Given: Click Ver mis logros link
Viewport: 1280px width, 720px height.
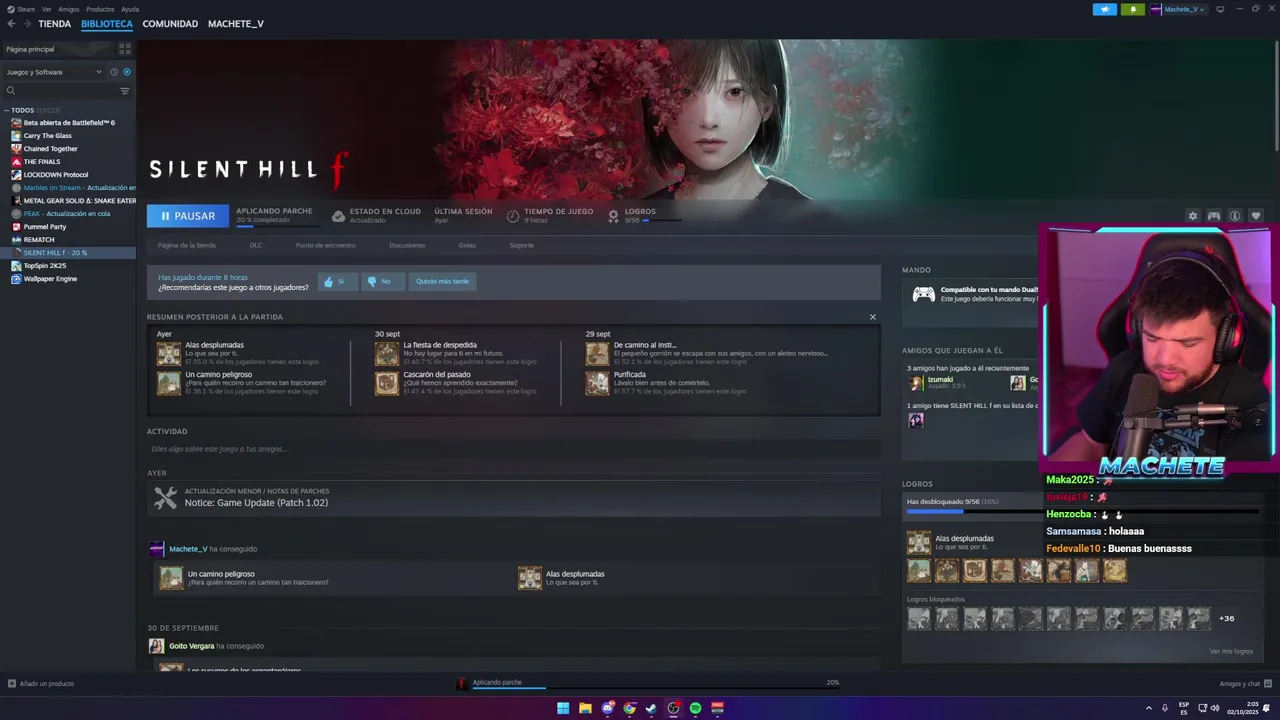Looking at the screenshot, I should (1231, 651).
